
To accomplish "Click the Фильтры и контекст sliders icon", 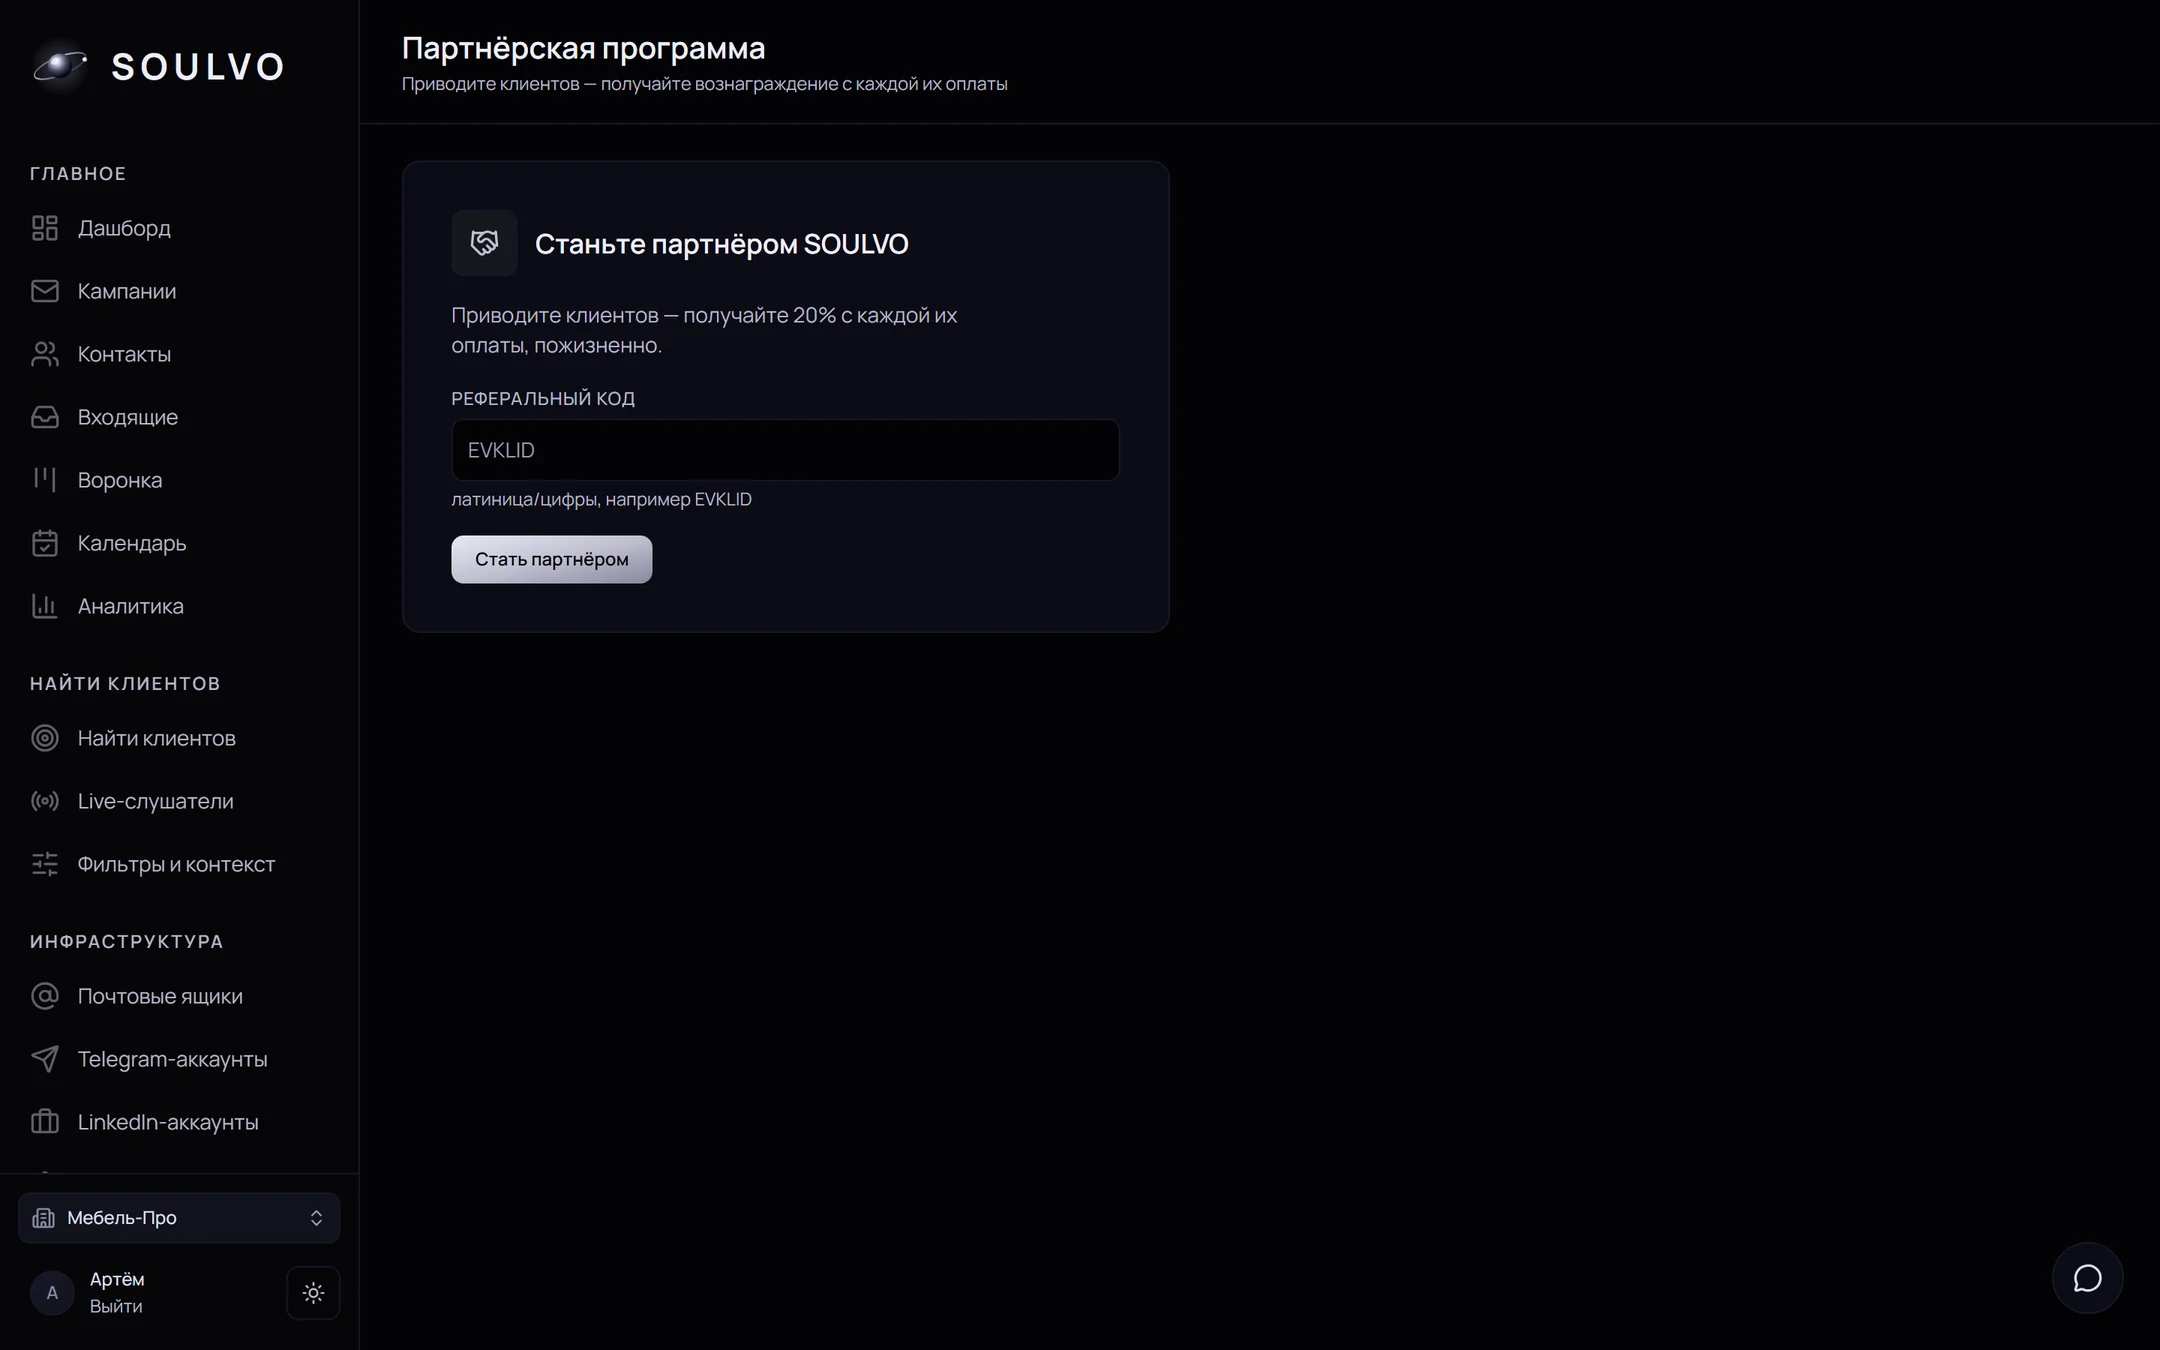I will click(45, 864).
